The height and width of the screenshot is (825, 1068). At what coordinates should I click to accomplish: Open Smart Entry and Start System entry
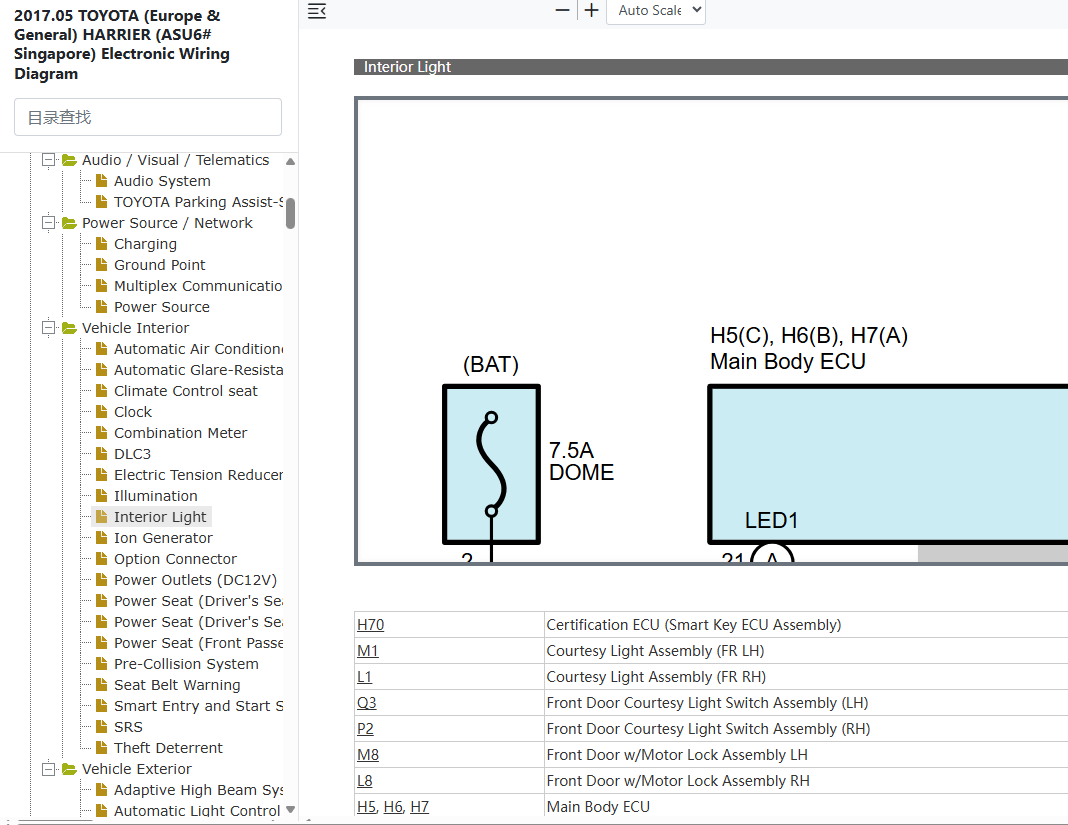pyautogui.click(x=198, y=706)
